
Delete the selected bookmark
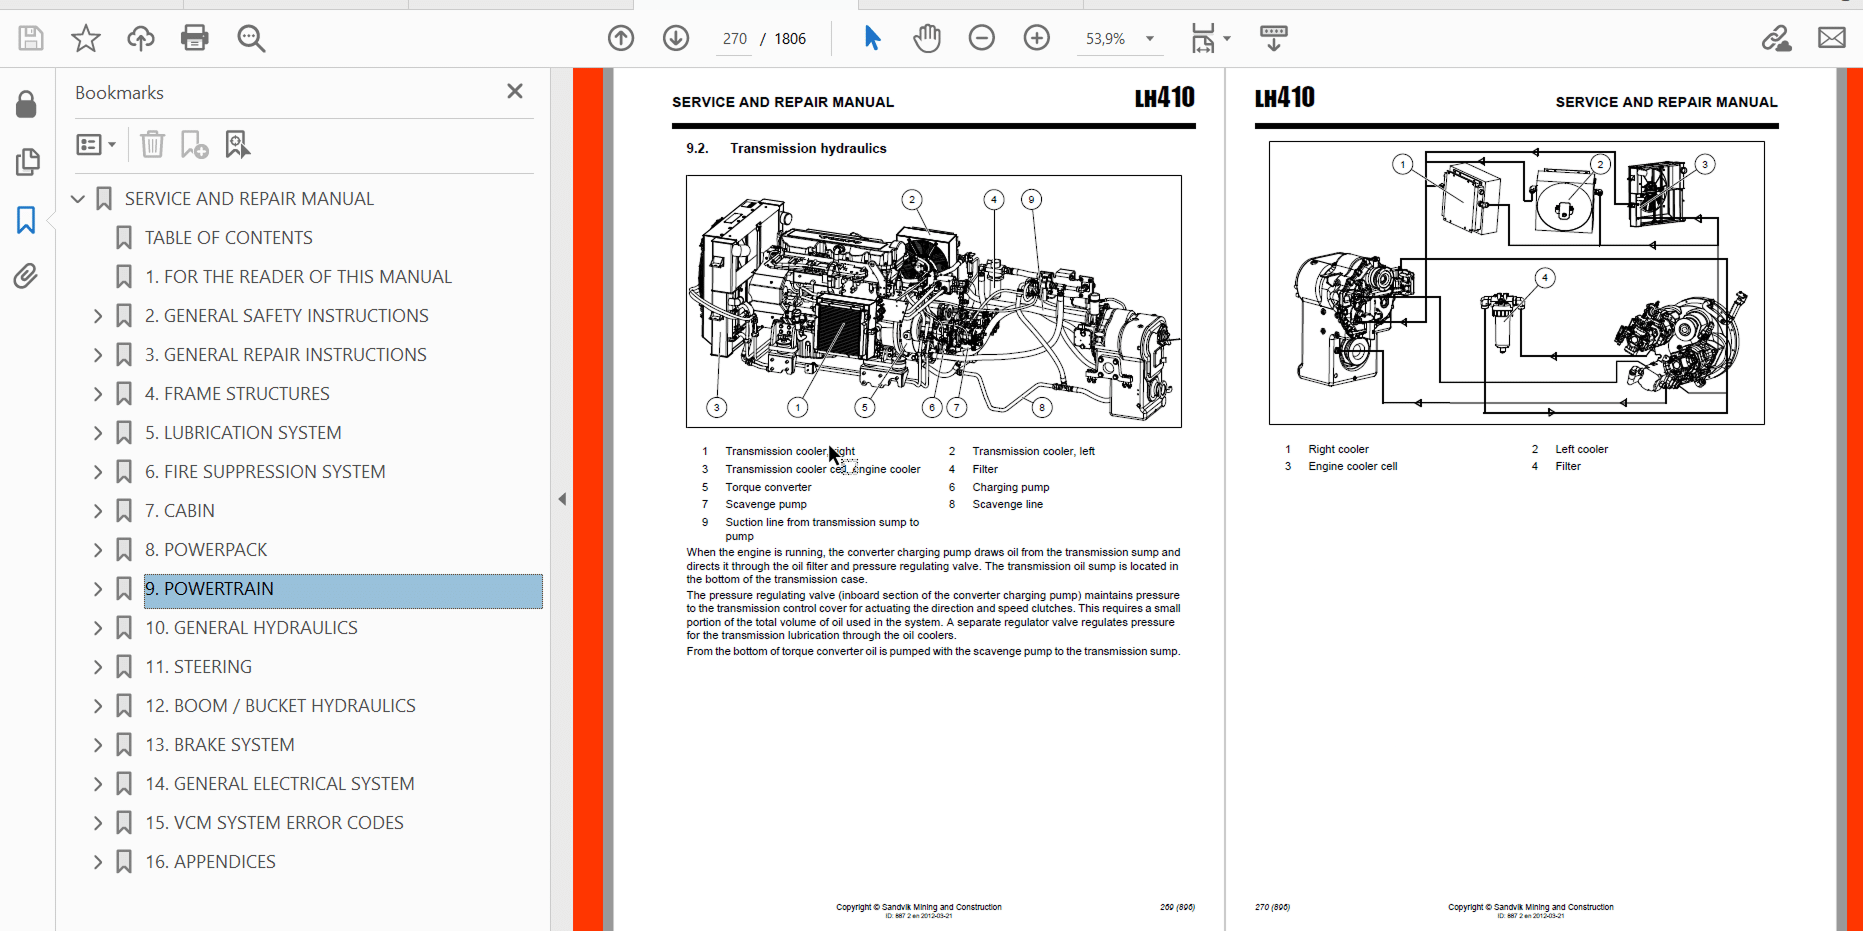[x=152, y=145]
